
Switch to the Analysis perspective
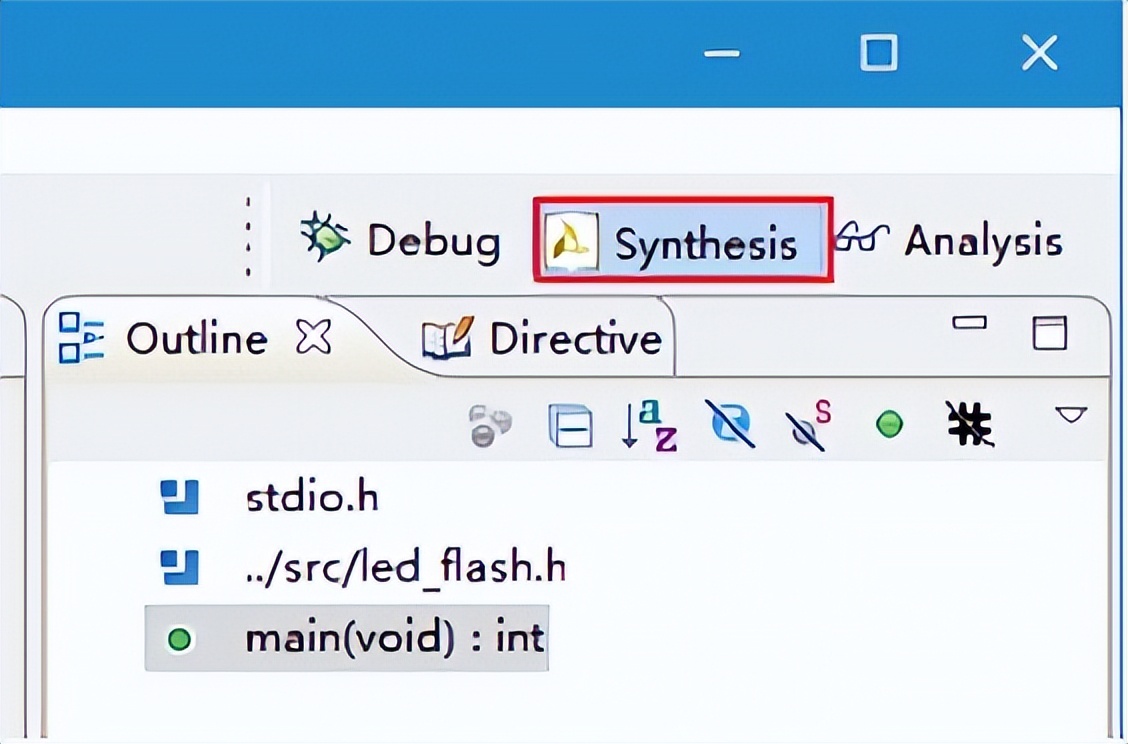pos(948,240)
